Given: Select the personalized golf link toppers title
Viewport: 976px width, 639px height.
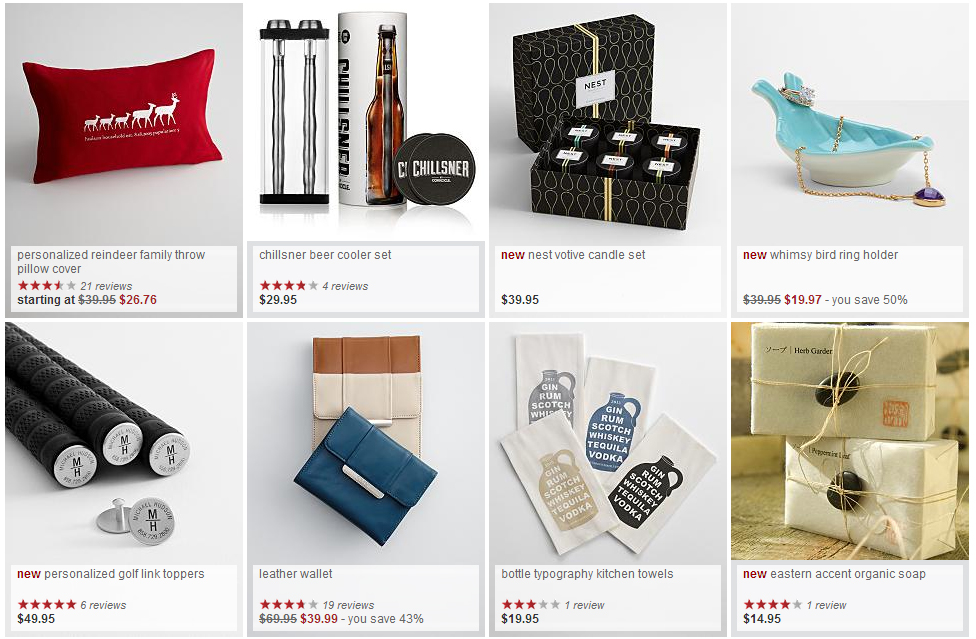Looking at the screenshot, I should coord(124,574).
